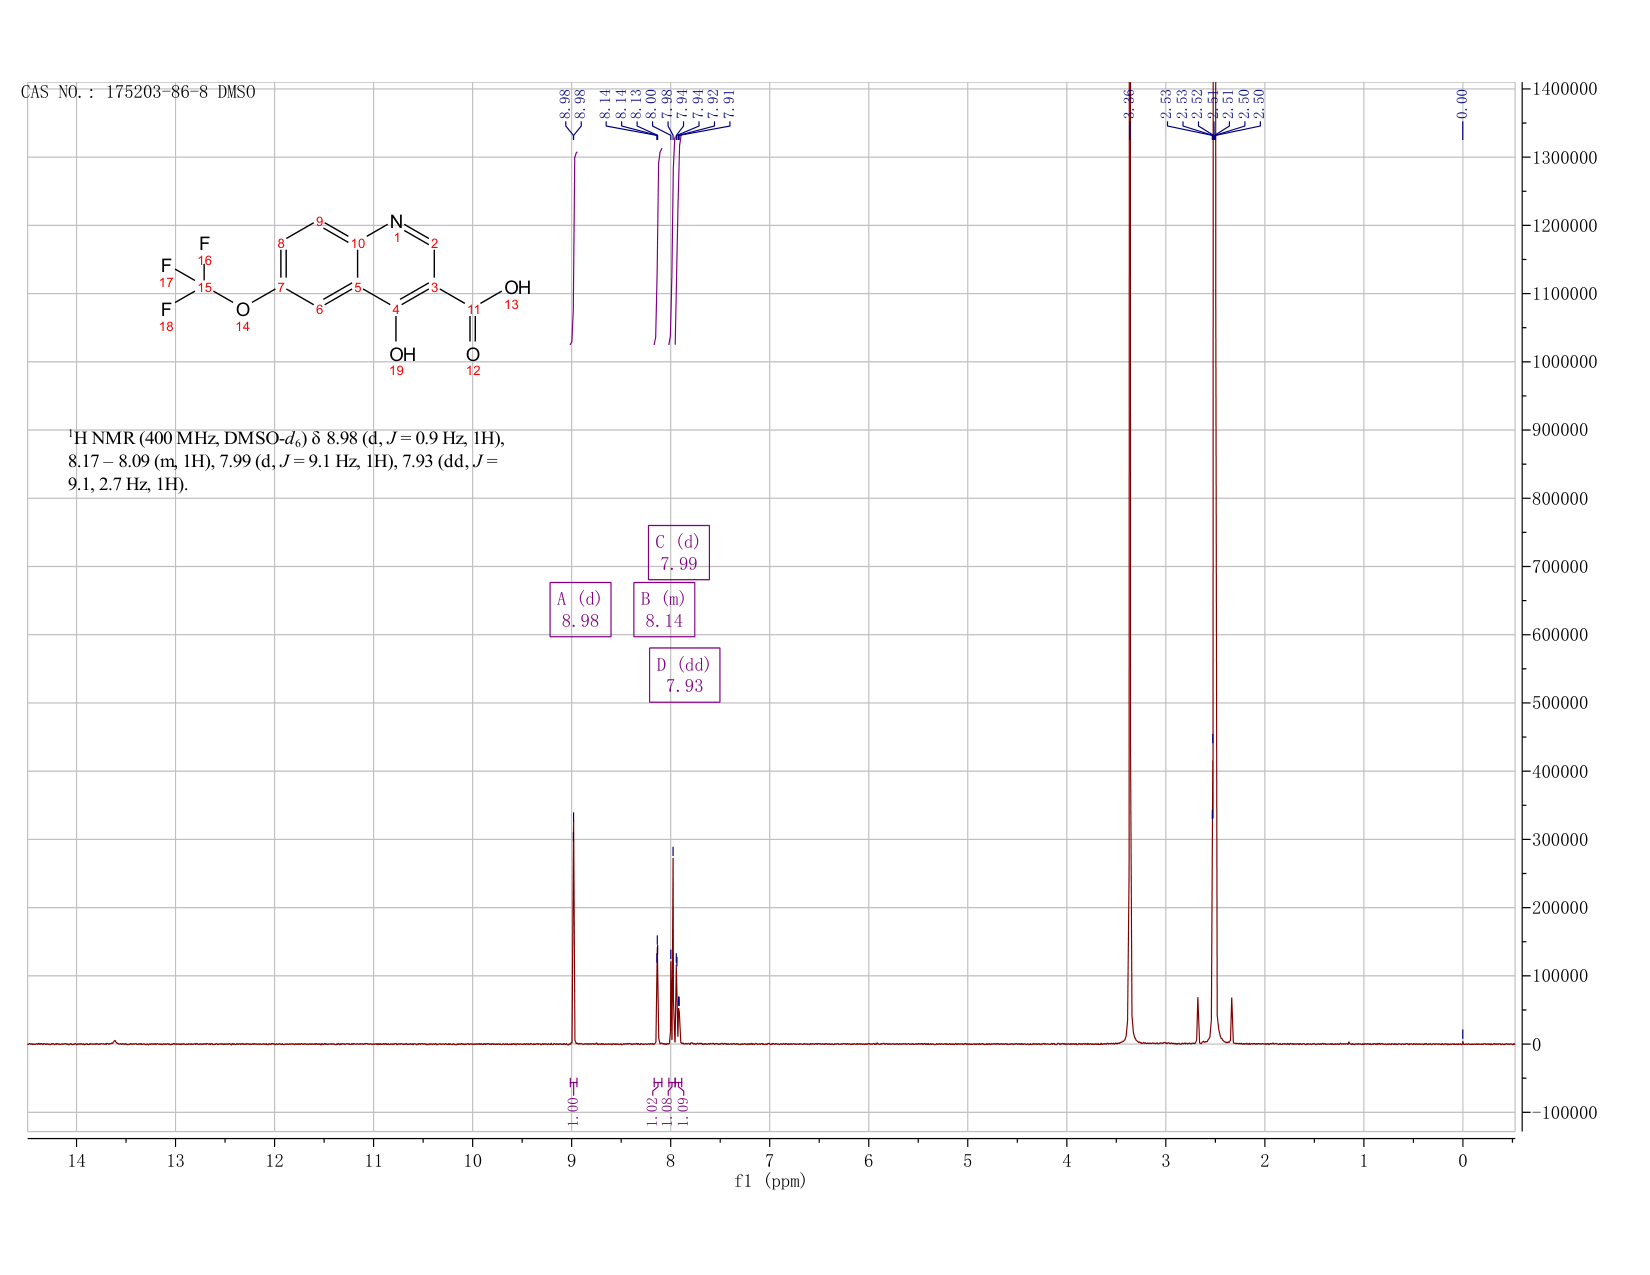Select the 14 ppm tick label on x-axis
Viewport: 1650px width, 1275px height.
[x=77, y=1160]
